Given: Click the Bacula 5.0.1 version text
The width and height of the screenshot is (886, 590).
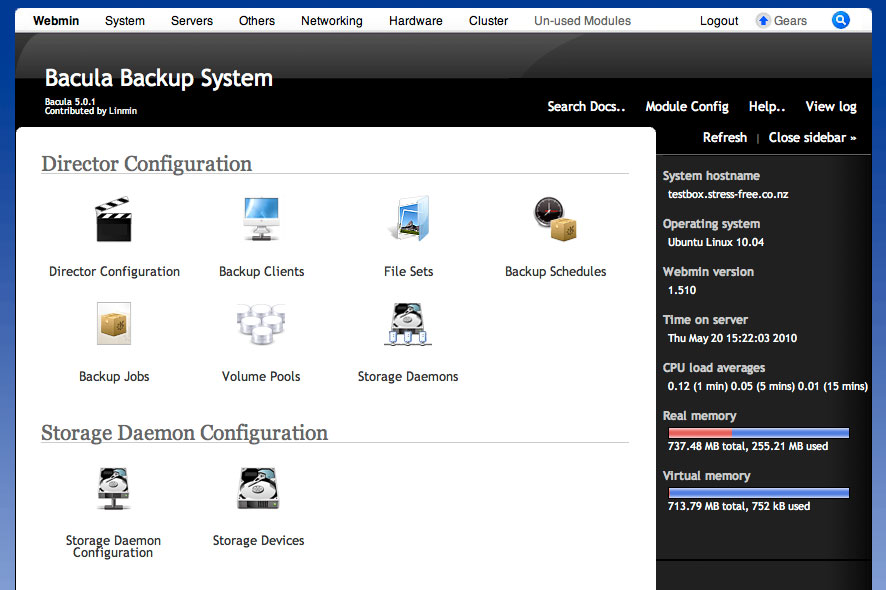Looking at the screenshot, I should point(70,102).
